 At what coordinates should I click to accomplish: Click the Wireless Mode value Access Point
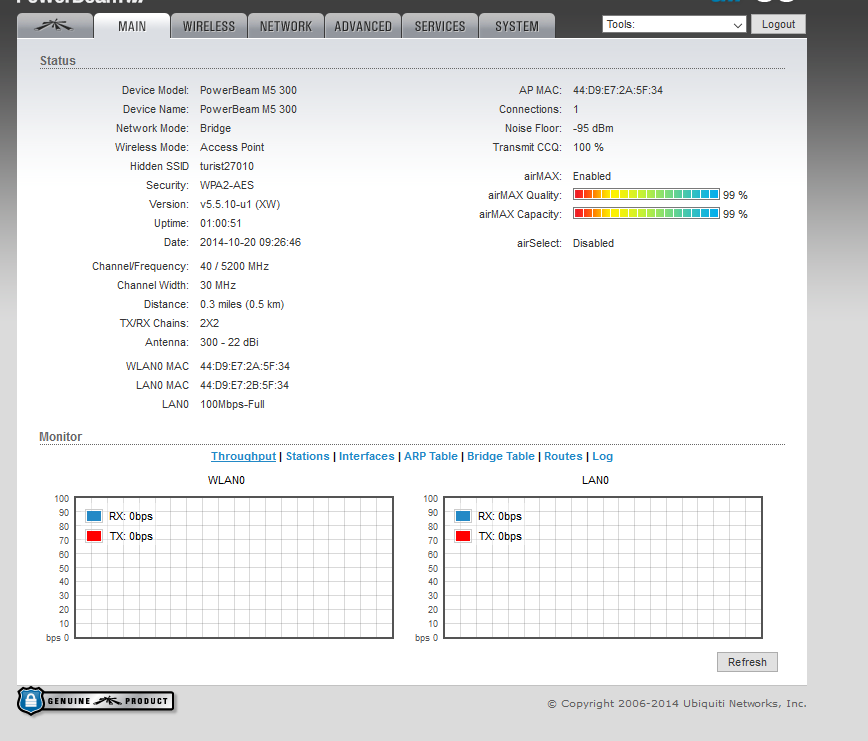click(x=232, y=147)
